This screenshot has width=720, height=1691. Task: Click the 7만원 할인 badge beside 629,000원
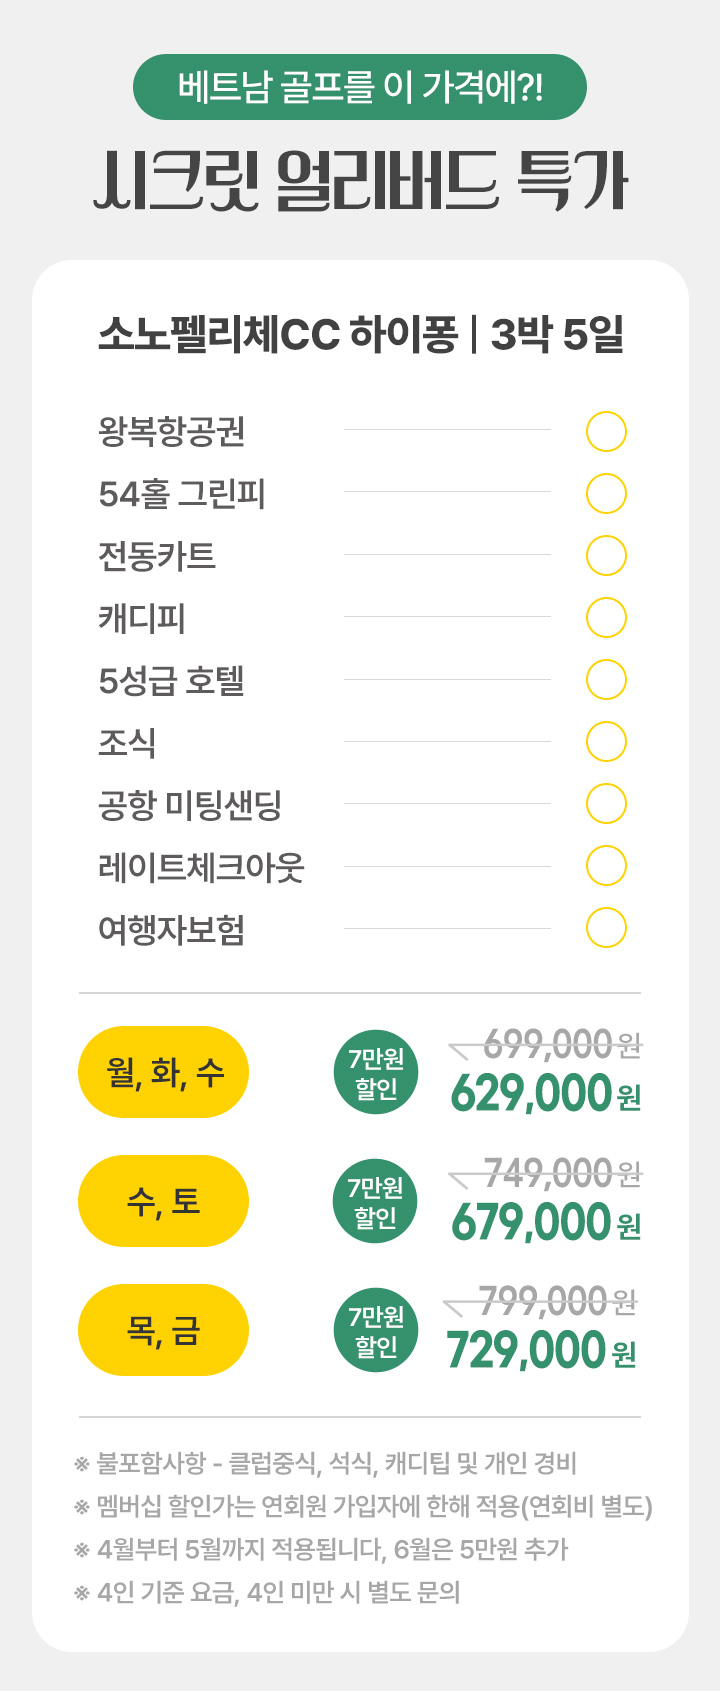tap(376, 1073)
